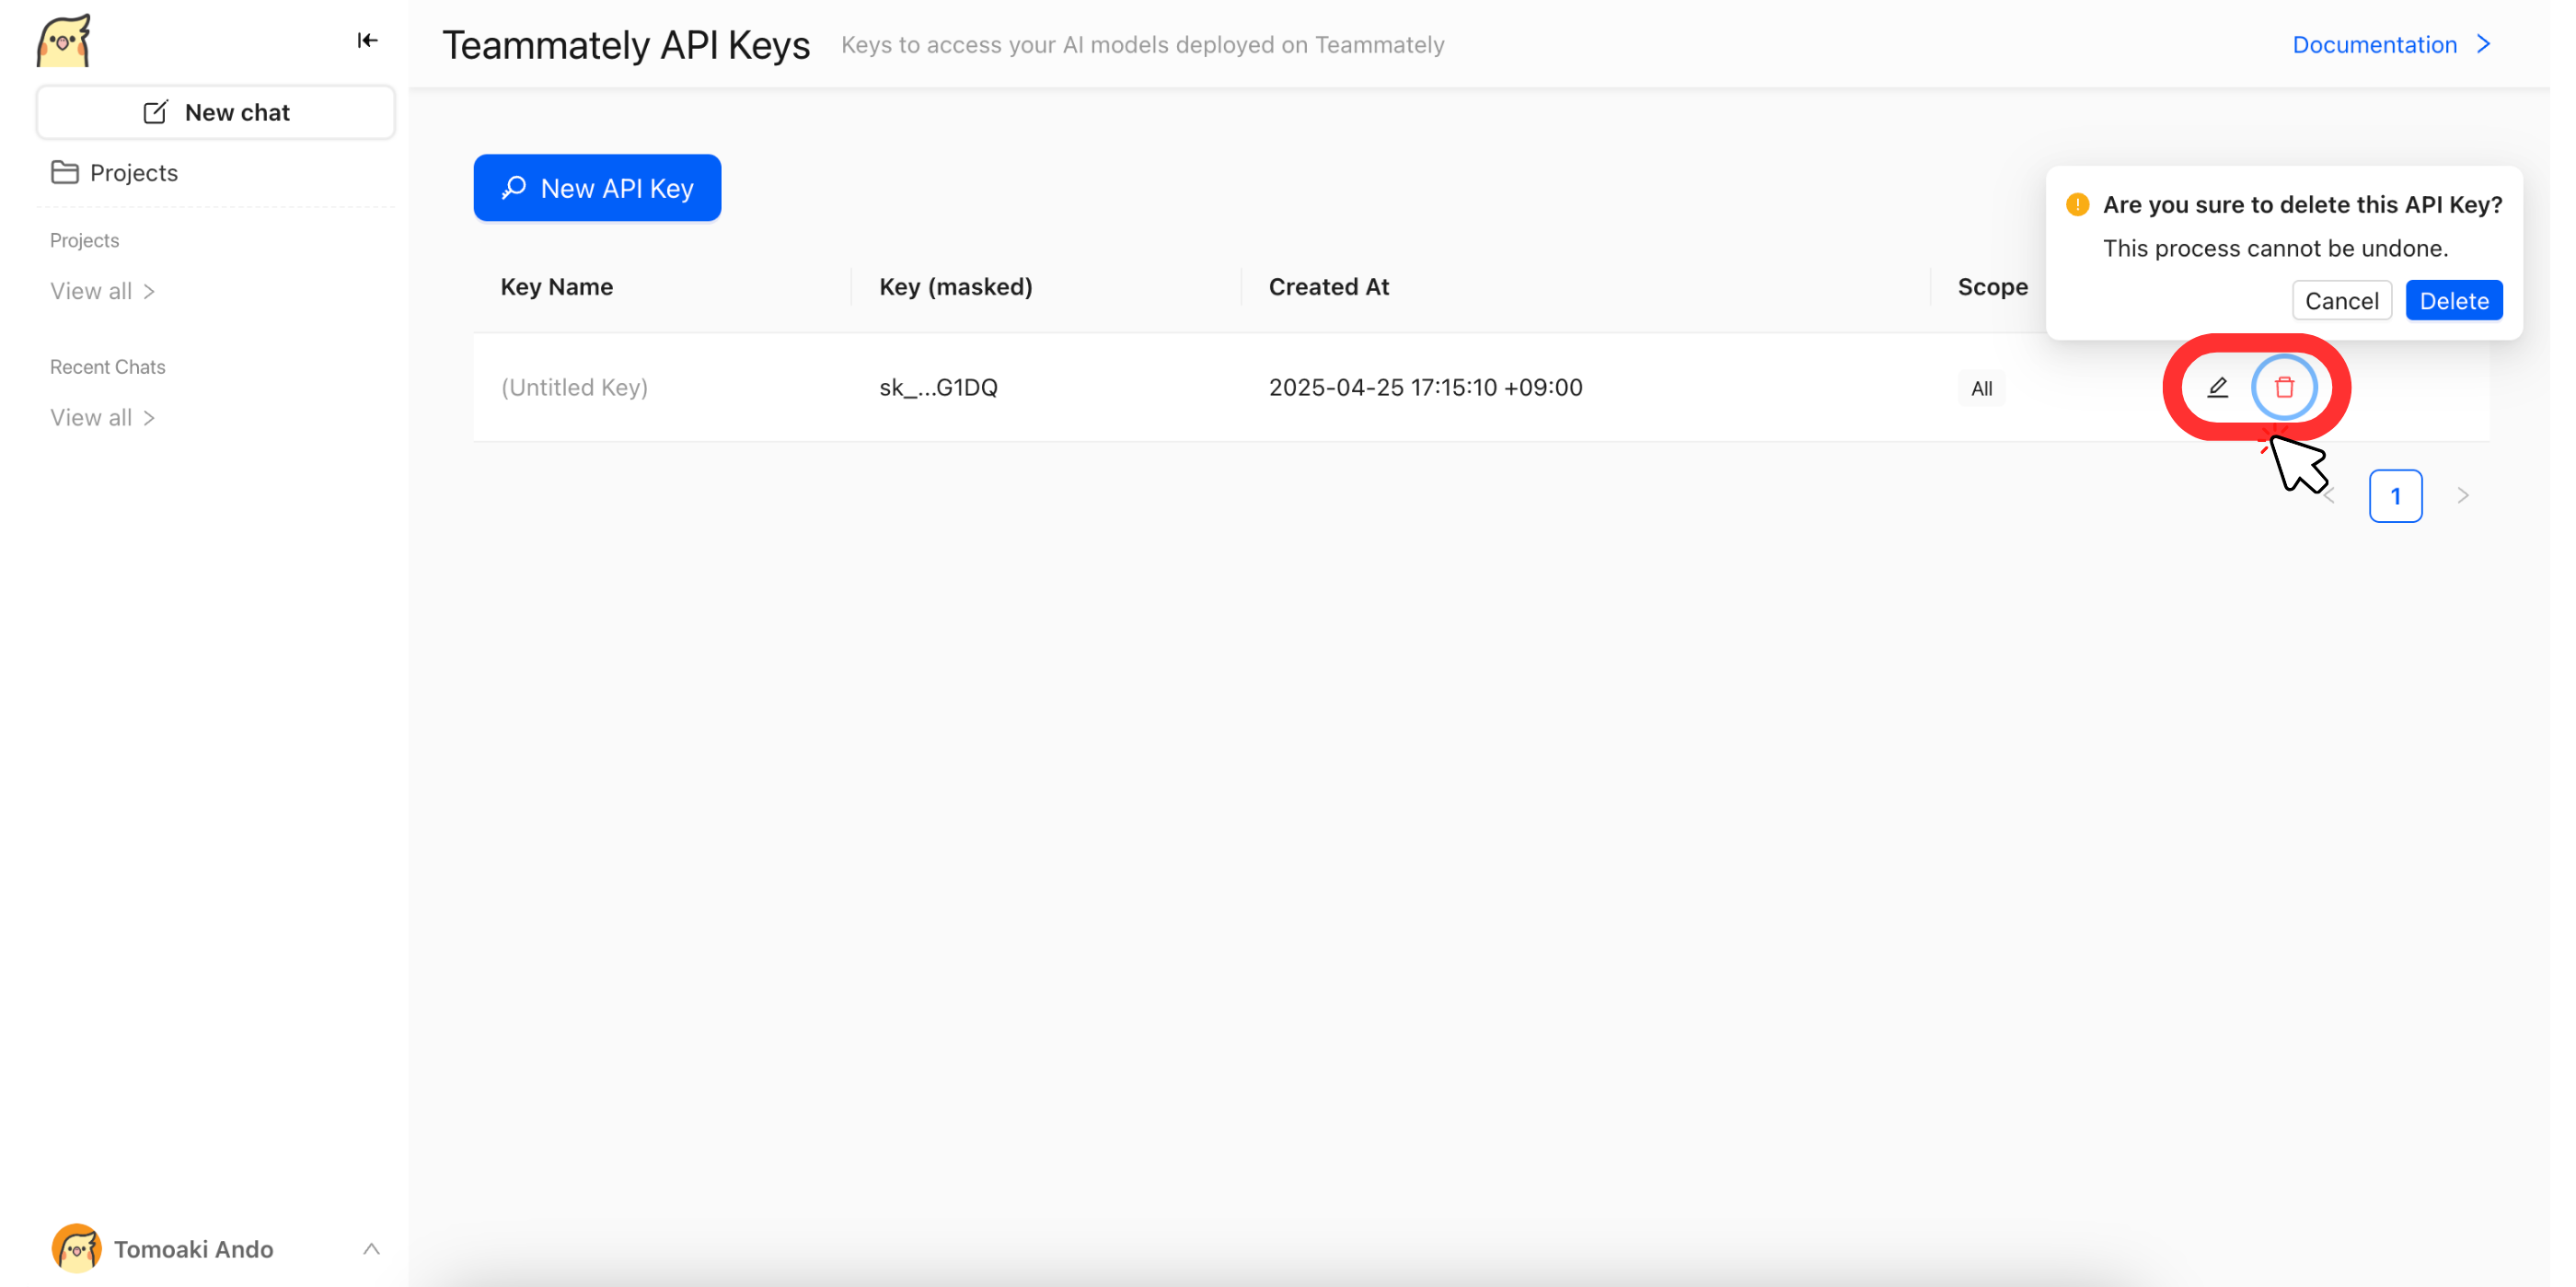Viewport: 2576px width, 1287px height.
Task: Go to page 1
Action: pos(2395,496)
